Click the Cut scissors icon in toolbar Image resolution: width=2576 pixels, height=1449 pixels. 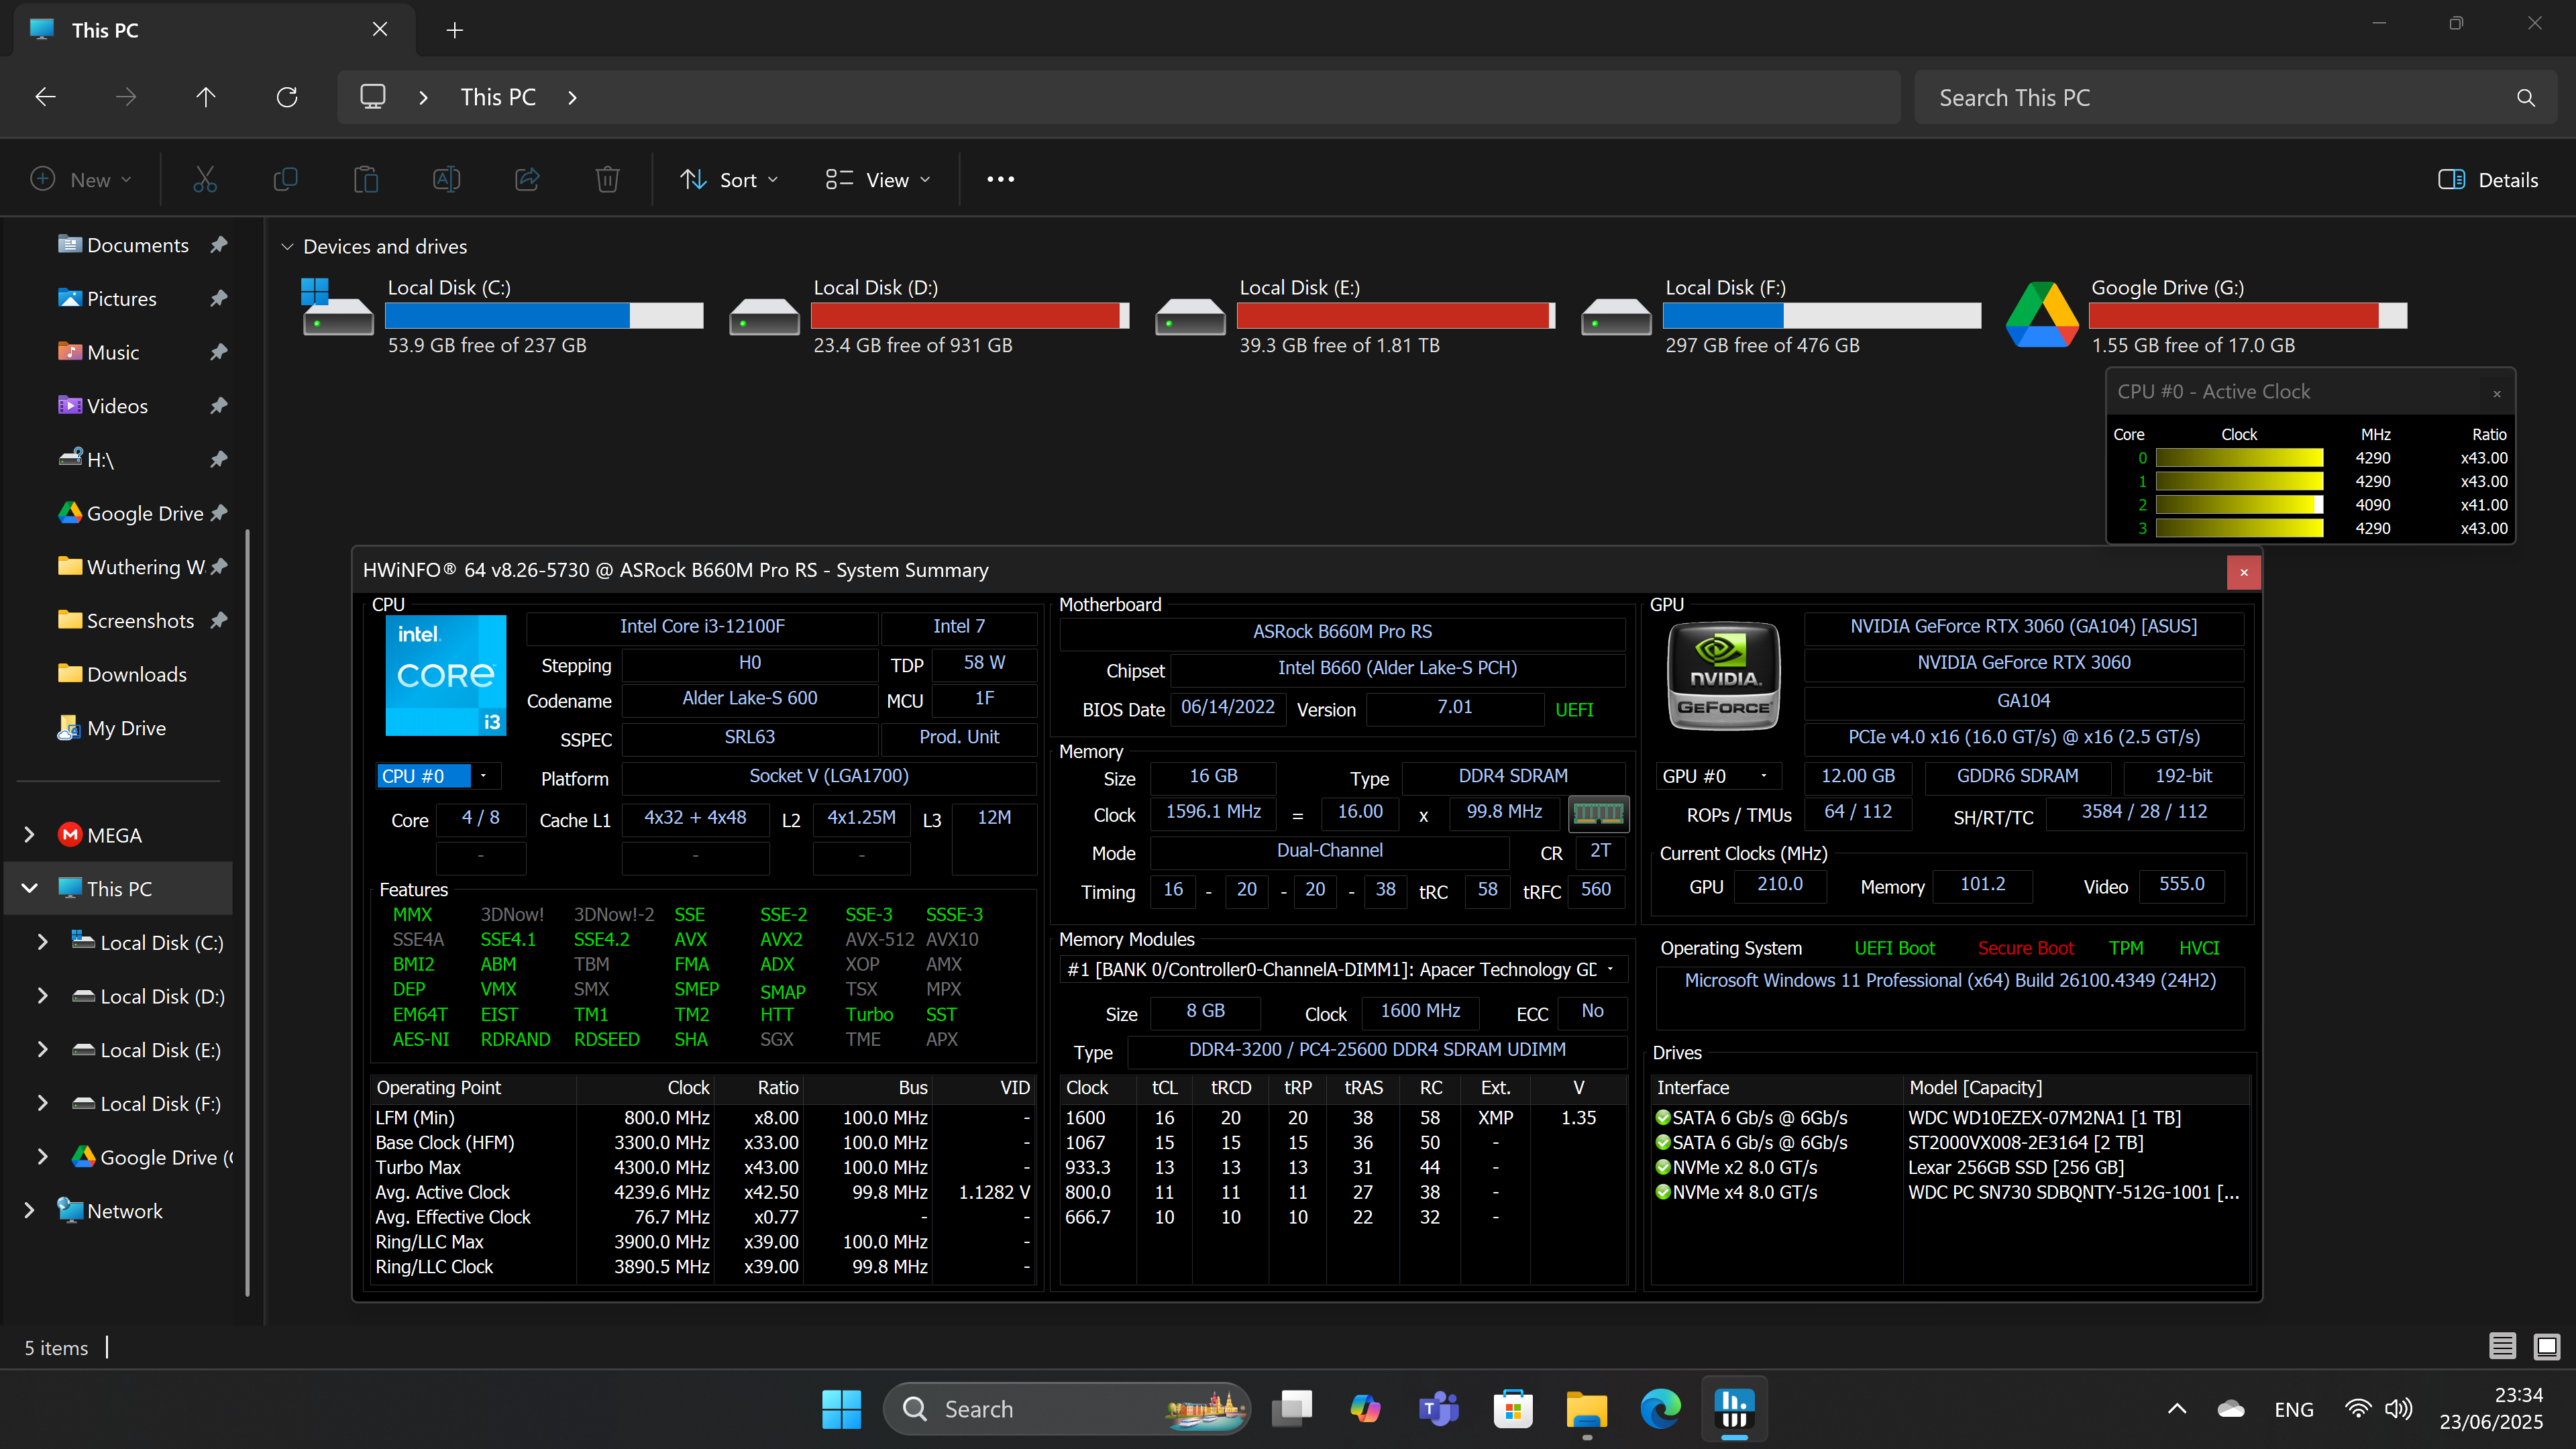(x=205, y=180)
